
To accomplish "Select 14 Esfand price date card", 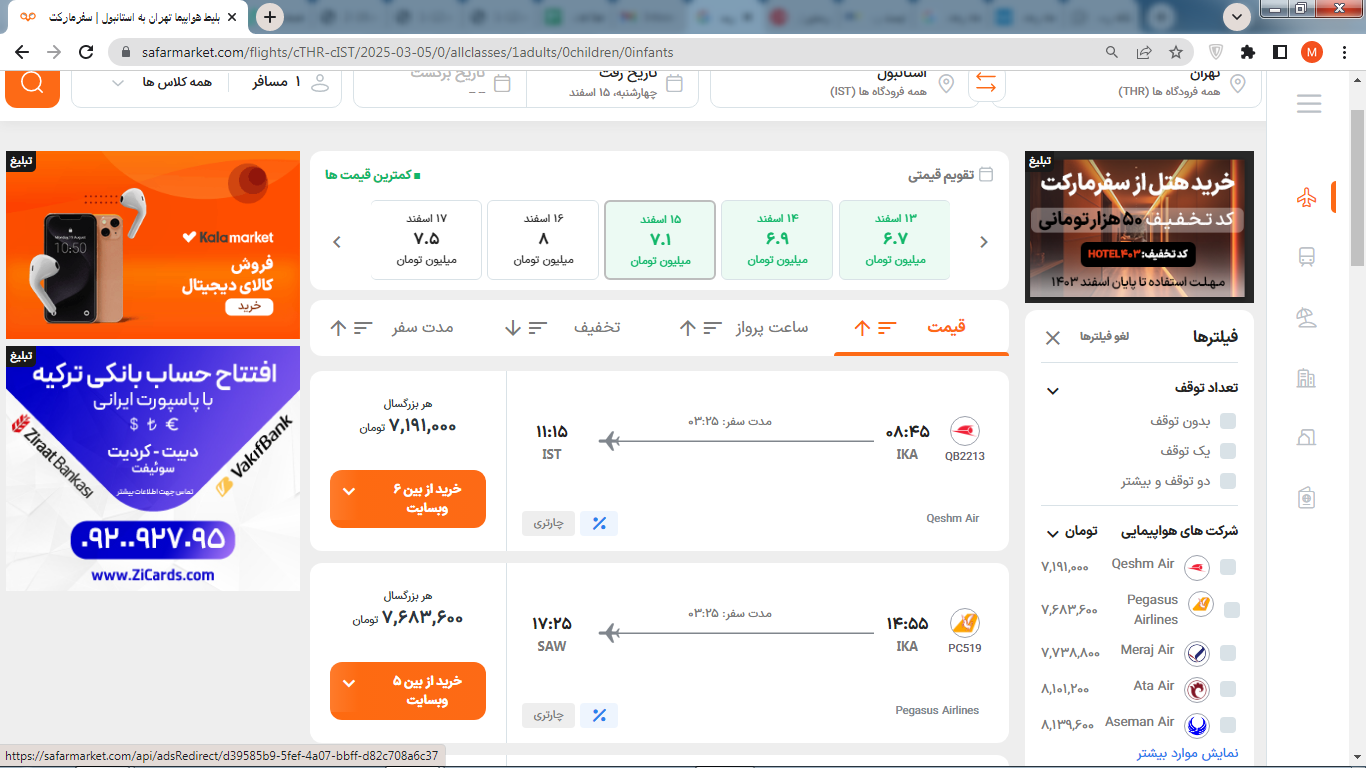I will coord(777,240).
